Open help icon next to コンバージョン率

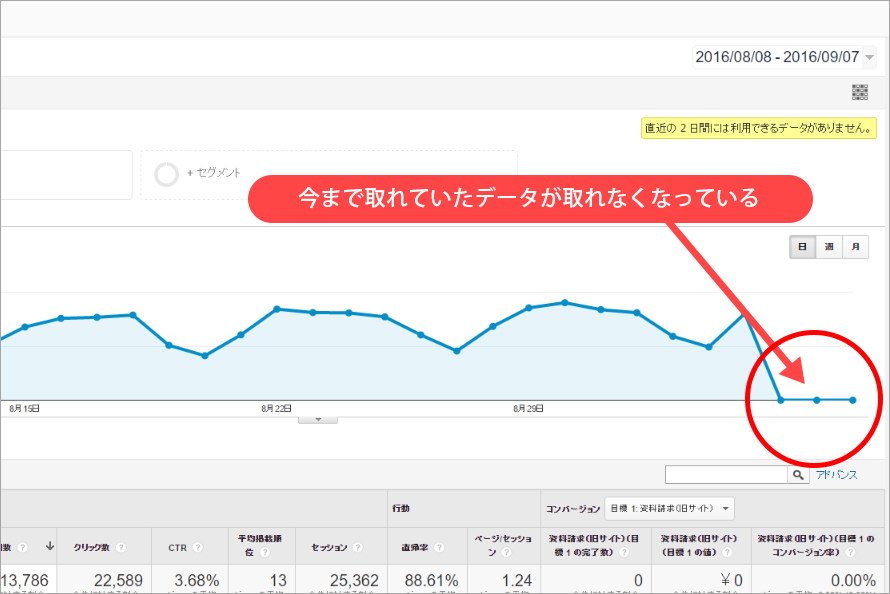tap(850, 553)
